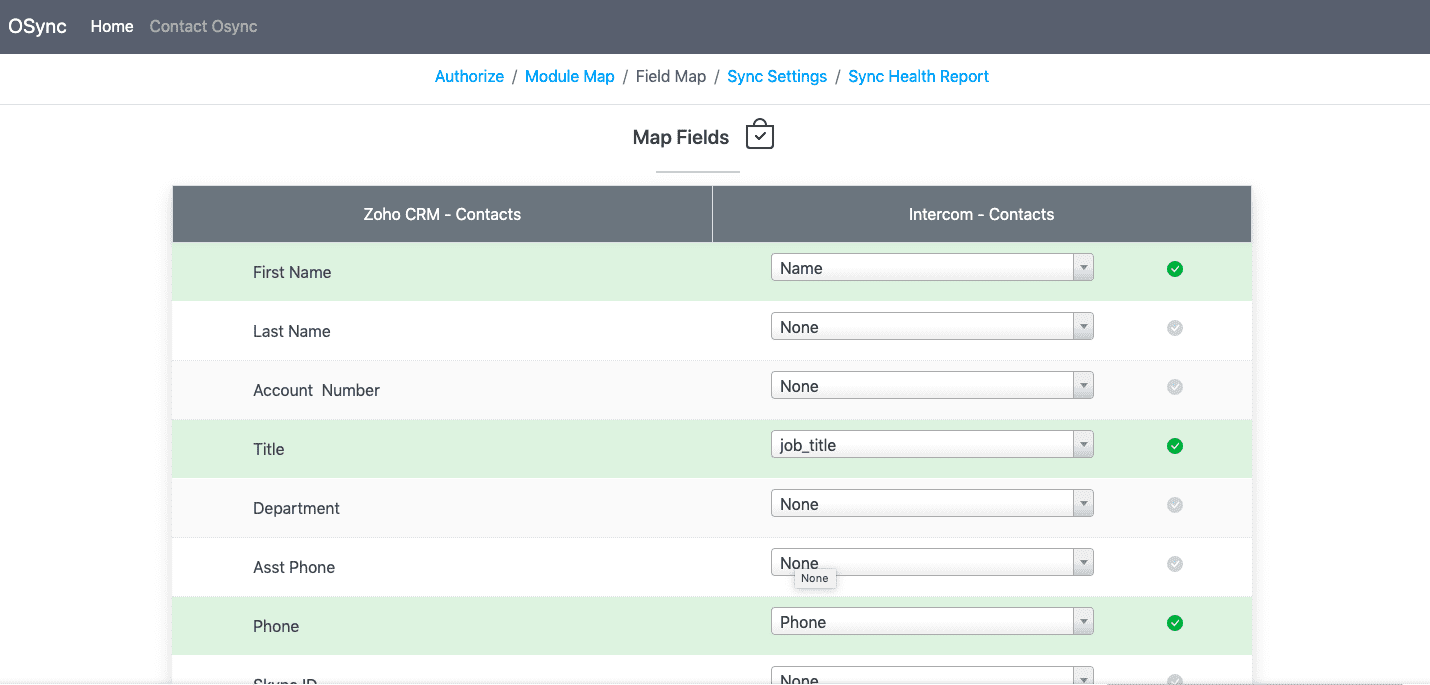Screen dimensions: 1430x685
Task: Click the Department field label
Action: [296, 508]
